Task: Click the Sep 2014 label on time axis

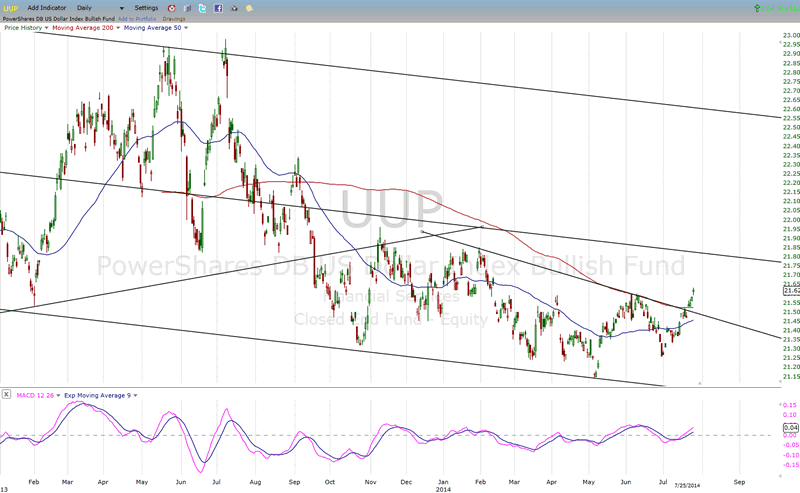Action: (x=739, y=482)
